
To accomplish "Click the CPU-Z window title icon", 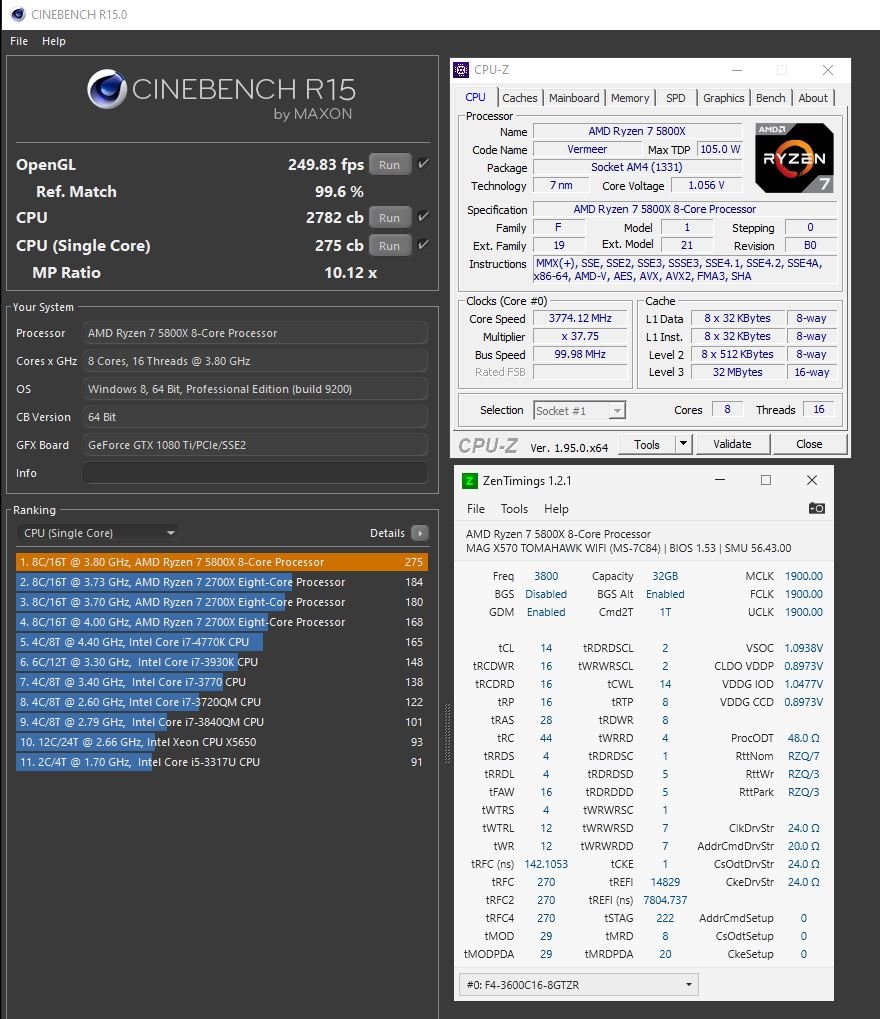I will tap(461, 70).
